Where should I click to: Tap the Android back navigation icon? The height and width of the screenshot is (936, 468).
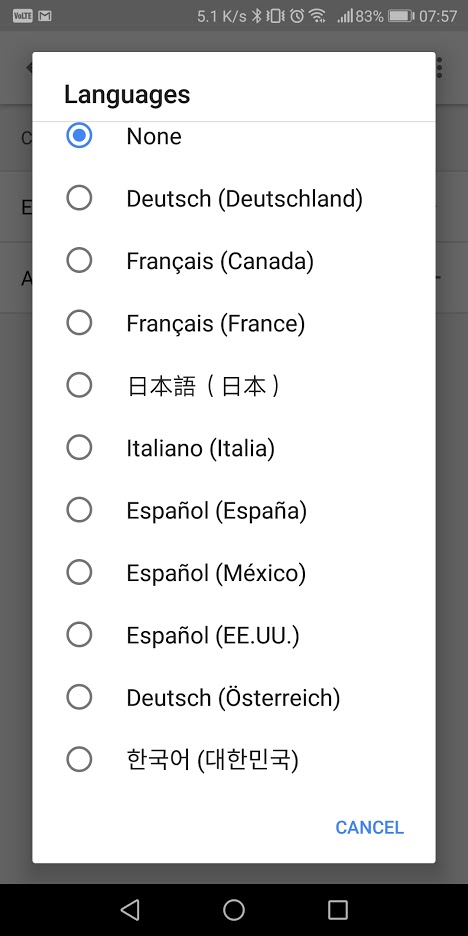tap(130, 910)
